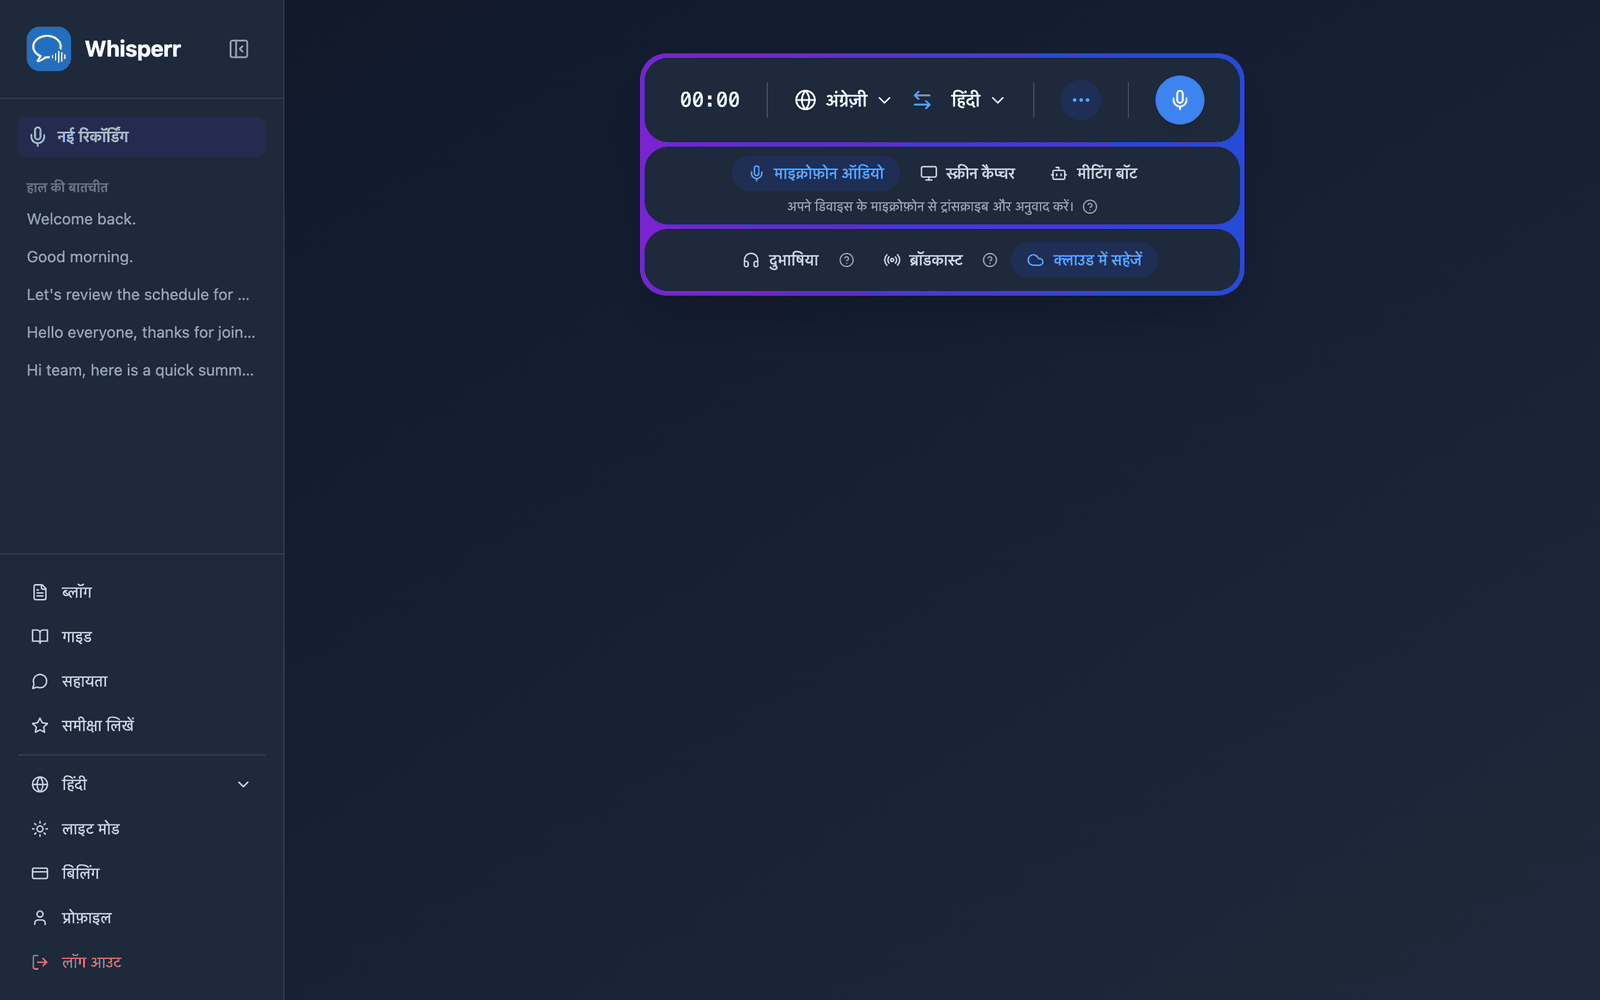Toggle दुभाषिया interpreter mode
Image resolution: width=1600 pixels, height=1000 pixels.
[780, 260]
